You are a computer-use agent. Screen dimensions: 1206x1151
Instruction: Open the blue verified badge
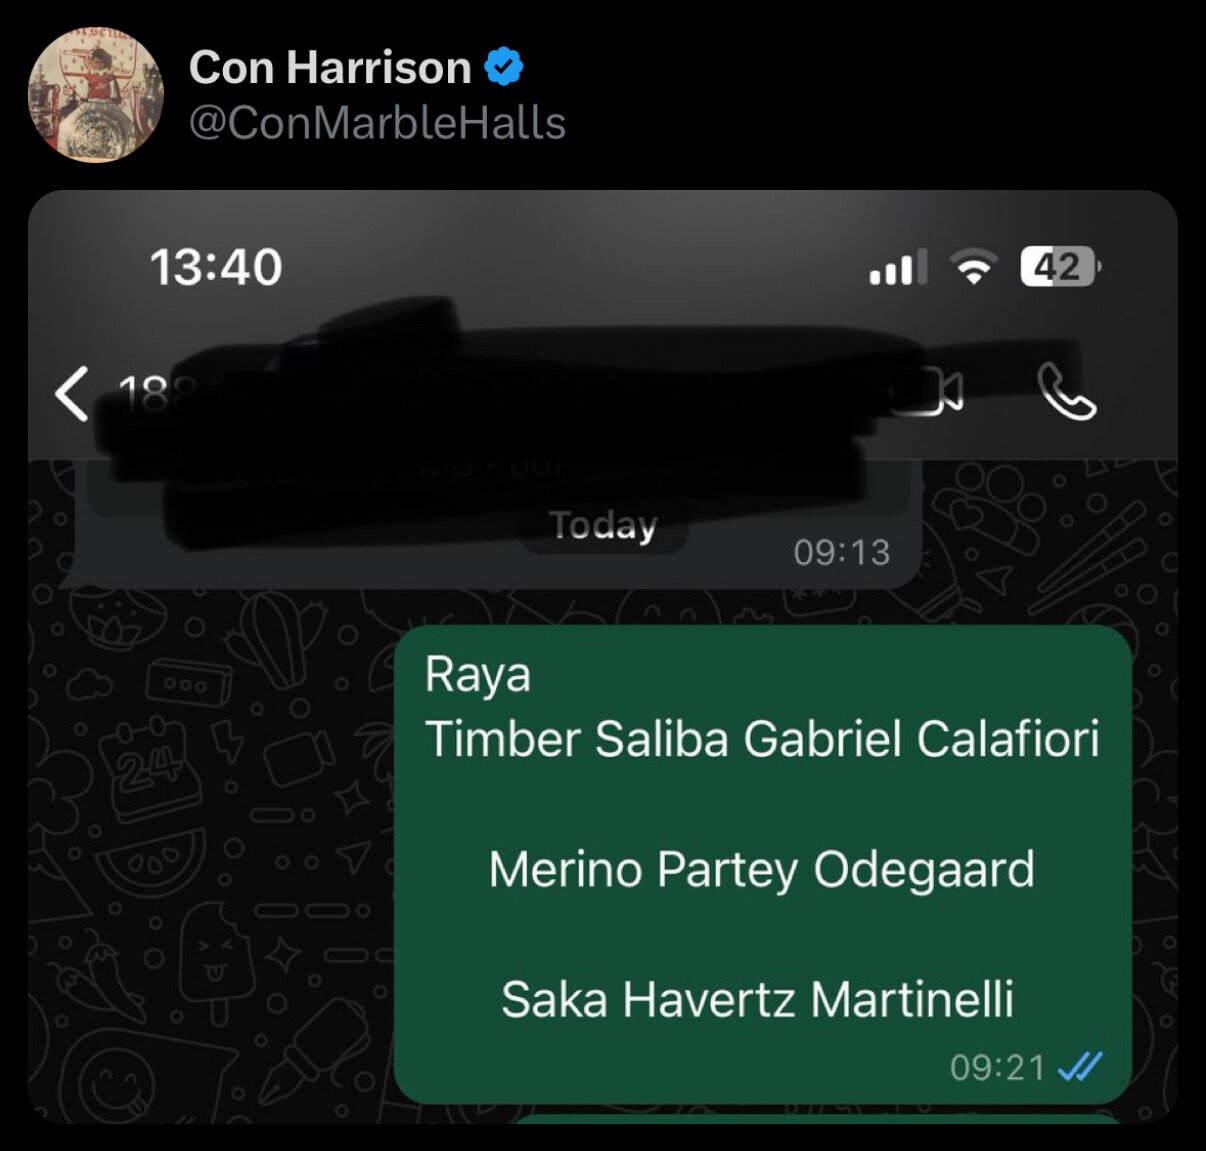(x=504, y=67)
